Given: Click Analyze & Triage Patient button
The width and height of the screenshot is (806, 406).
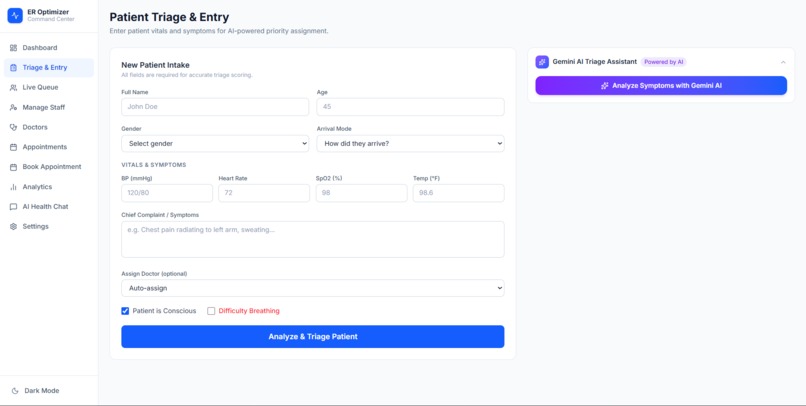Looking at the screenshot, I should (313, 337).
